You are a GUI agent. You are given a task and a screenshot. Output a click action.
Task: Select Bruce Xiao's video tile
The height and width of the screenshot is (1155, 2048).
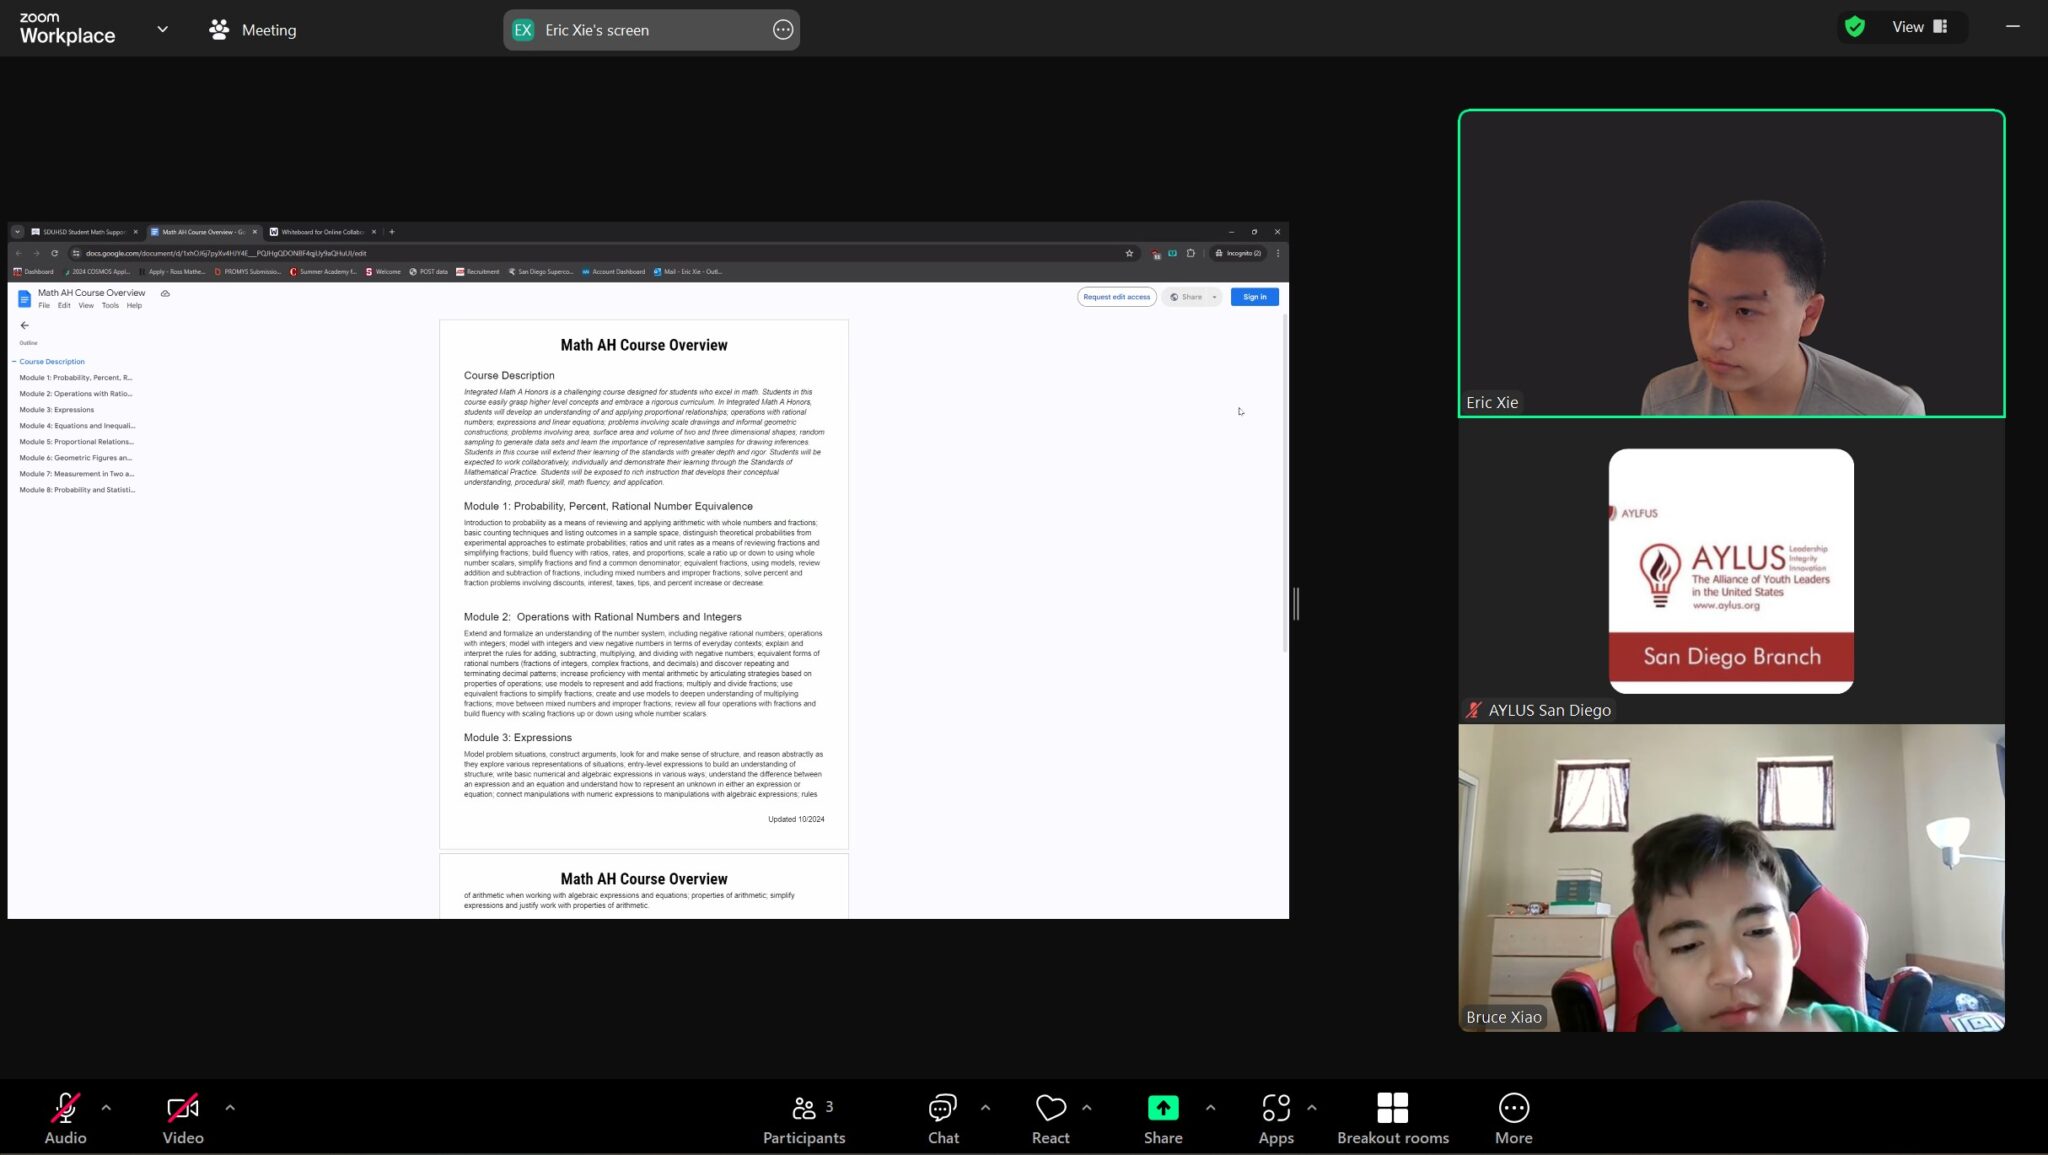pos(1731,877)
